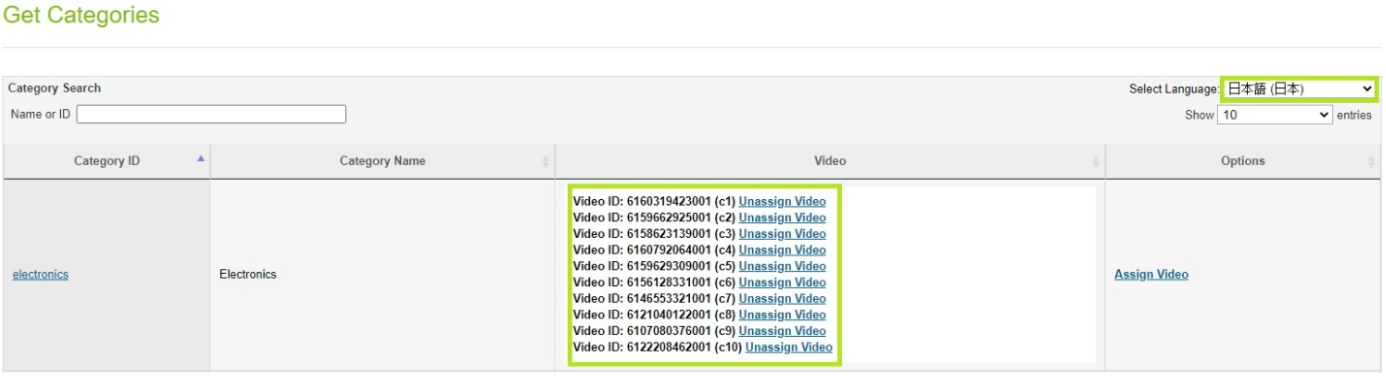Screen dimensions: 1386x380
Task: Unassign video 6122208462001 (c10)
Action: pyautogui.click(x=789, y=347)
